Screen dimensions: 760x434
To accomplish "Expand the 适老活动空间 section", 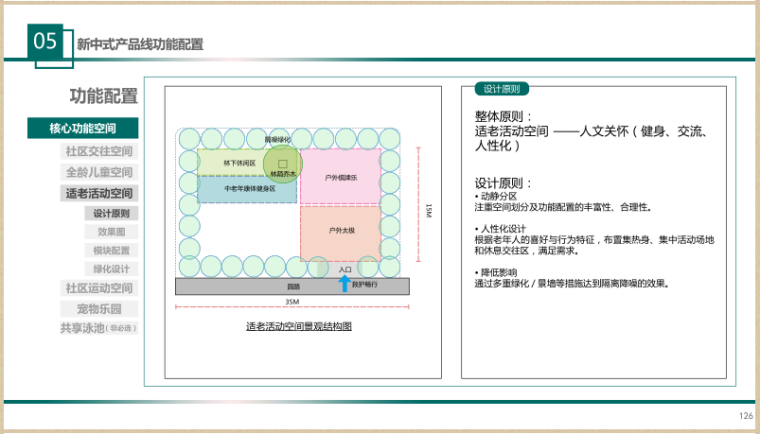I will point(99,193).
